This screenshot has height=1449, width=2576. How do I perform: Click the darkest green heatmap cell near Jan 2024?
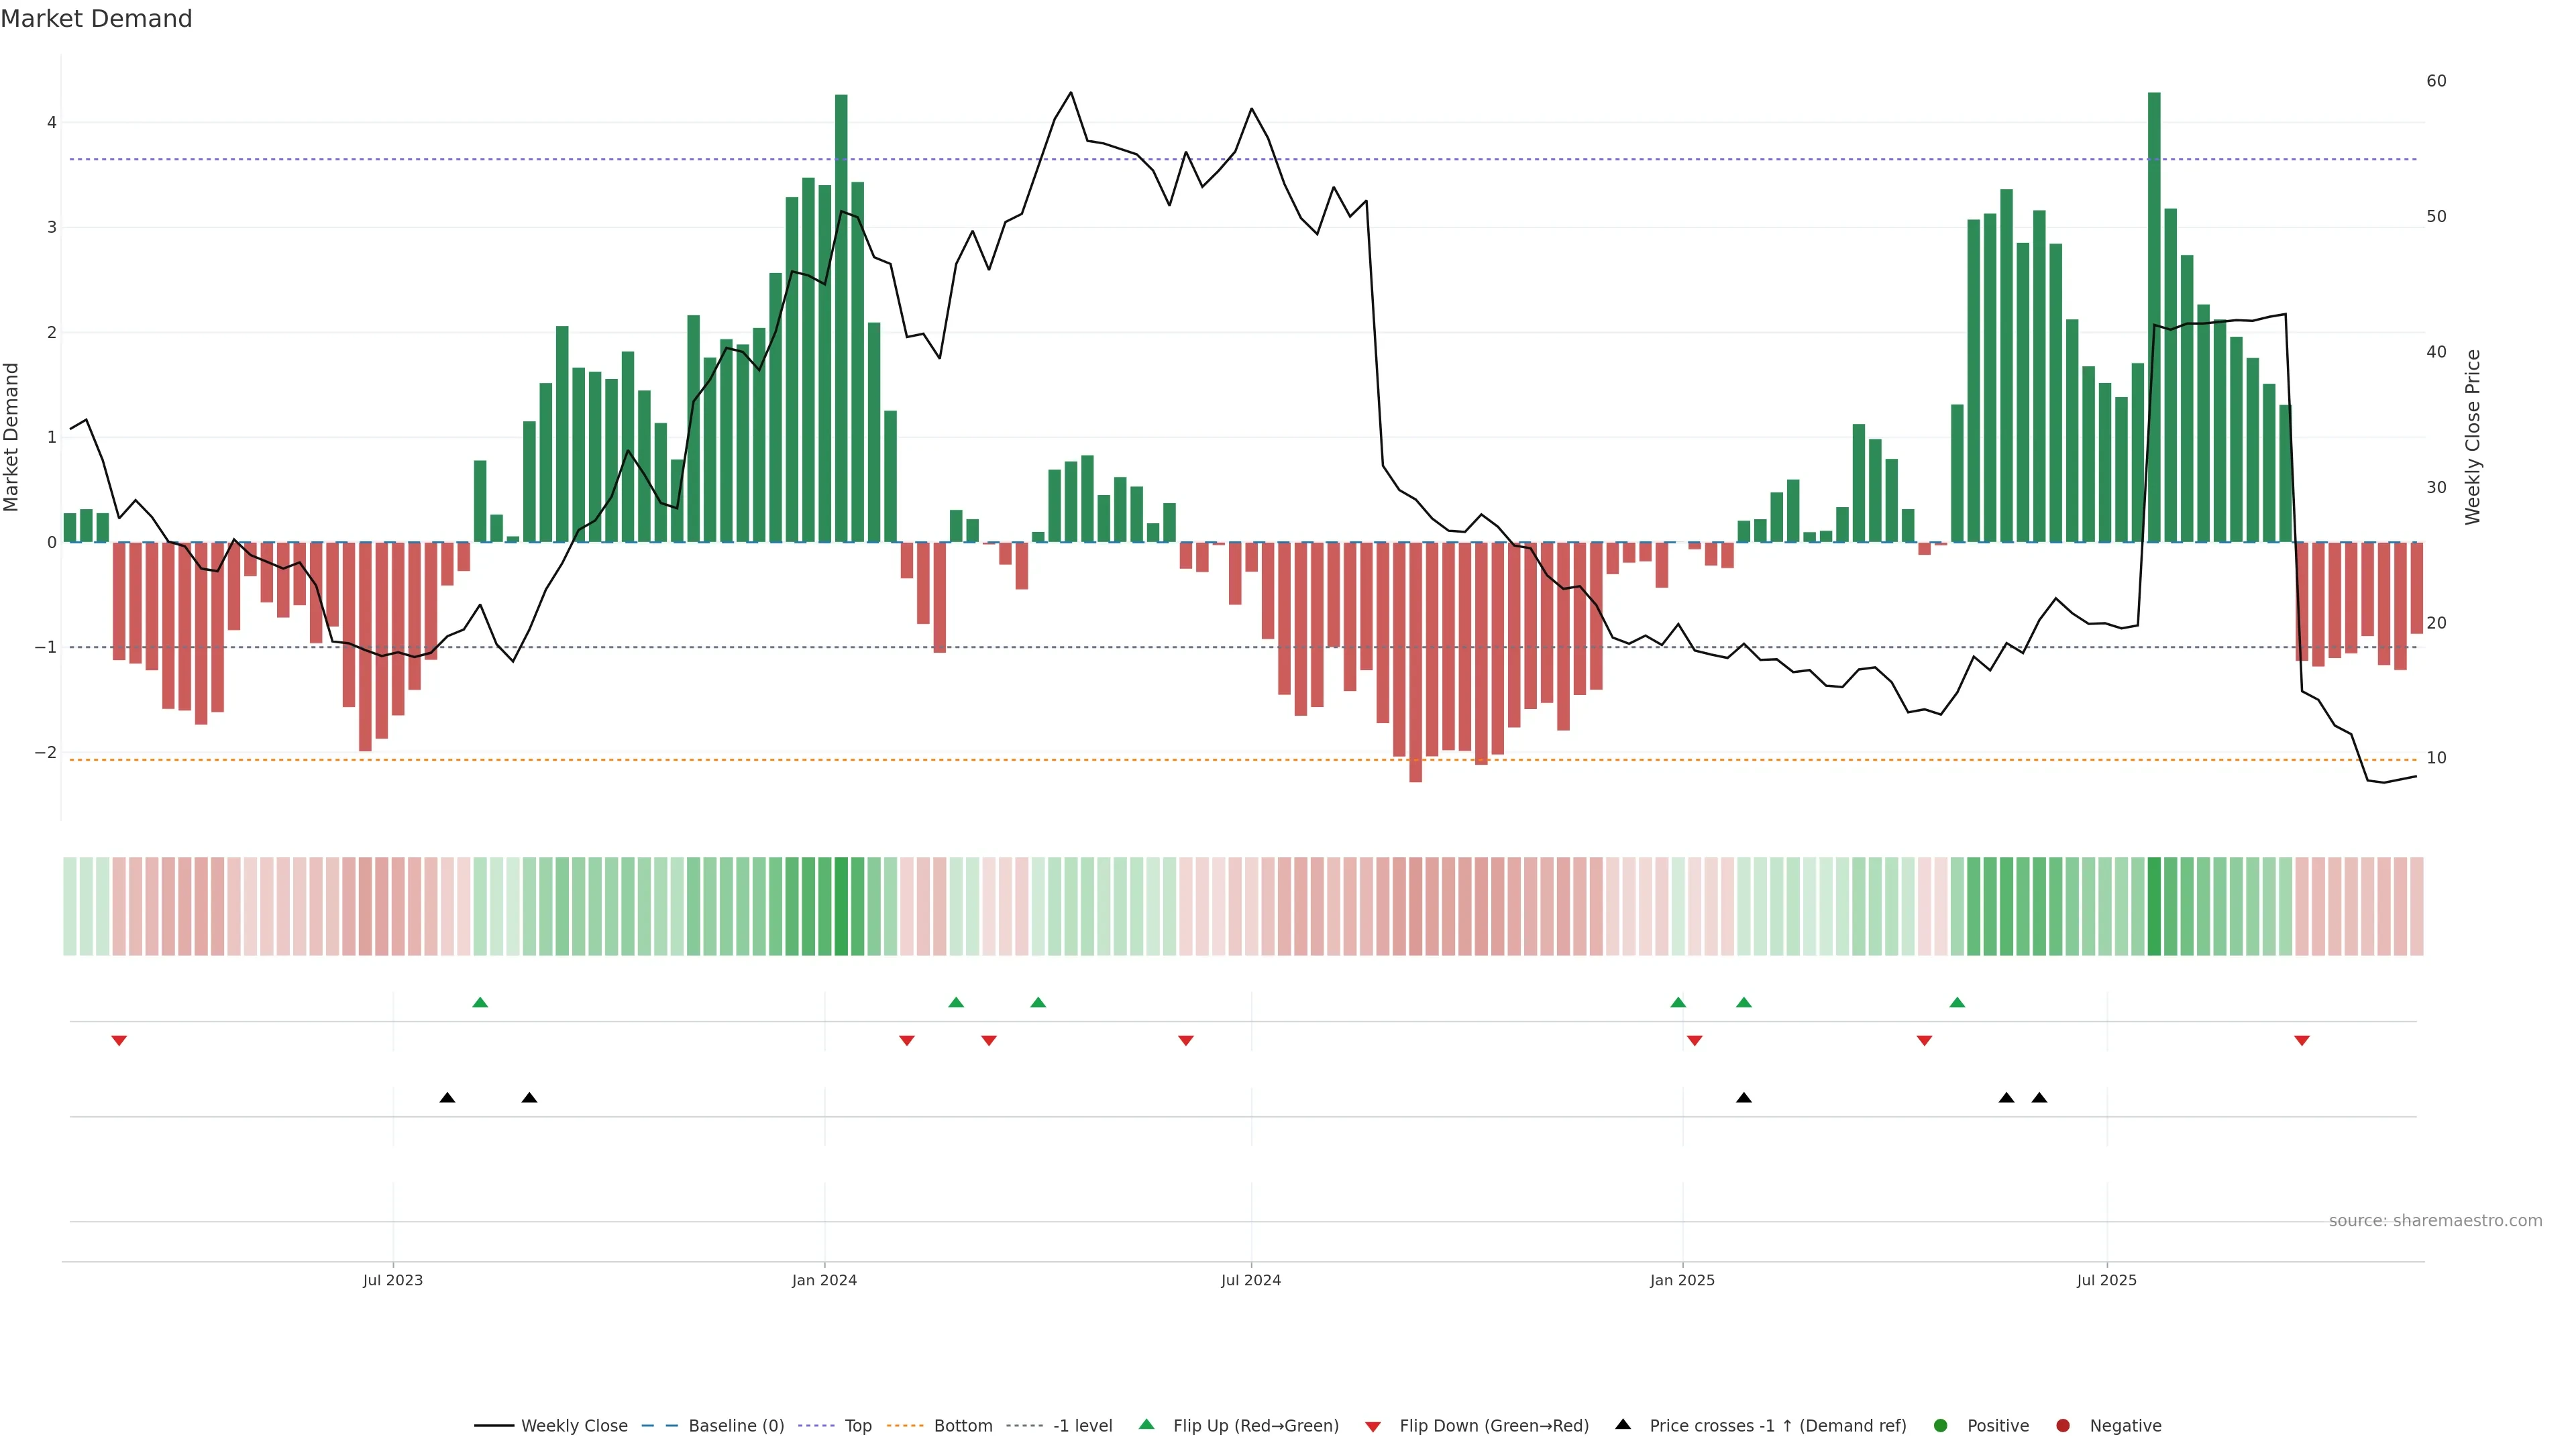(x=841, y=906)
